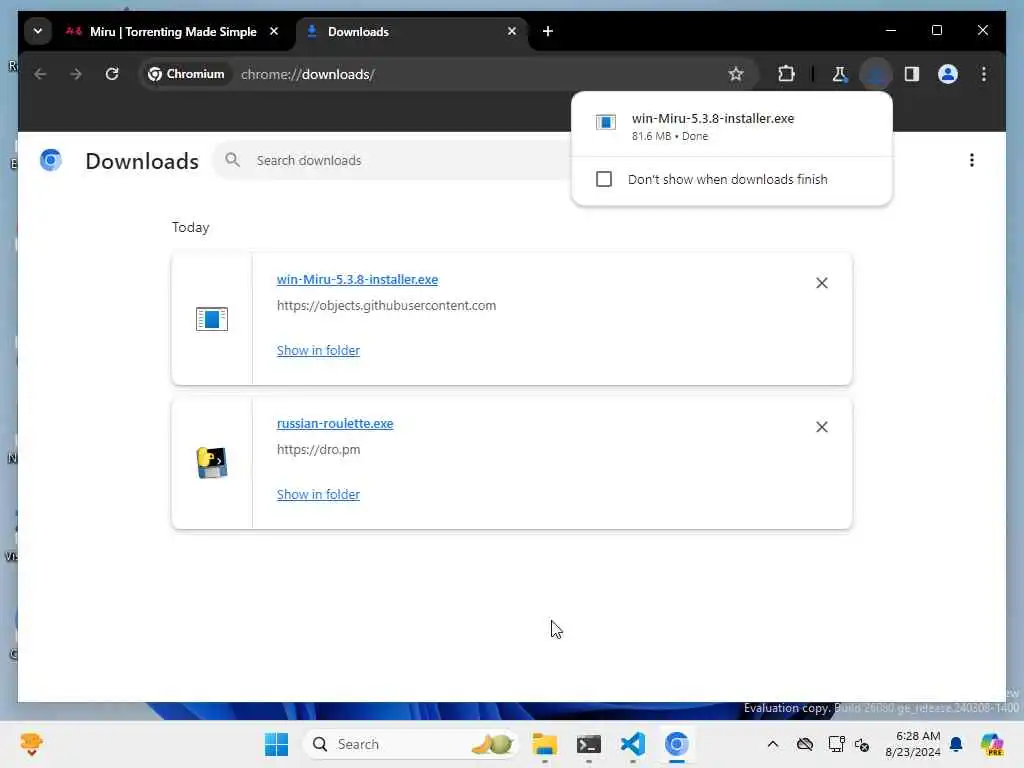
Task: Open the tab search dropdown arrow
Action: pos(38,31)
